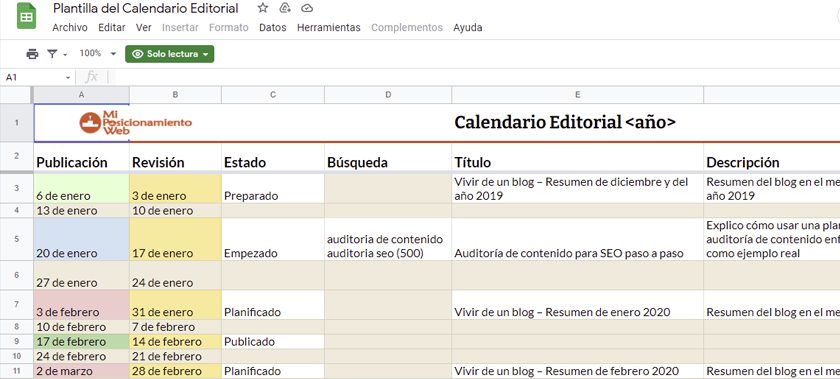Star the Plantilla del Calendario Editorial document

262,8
